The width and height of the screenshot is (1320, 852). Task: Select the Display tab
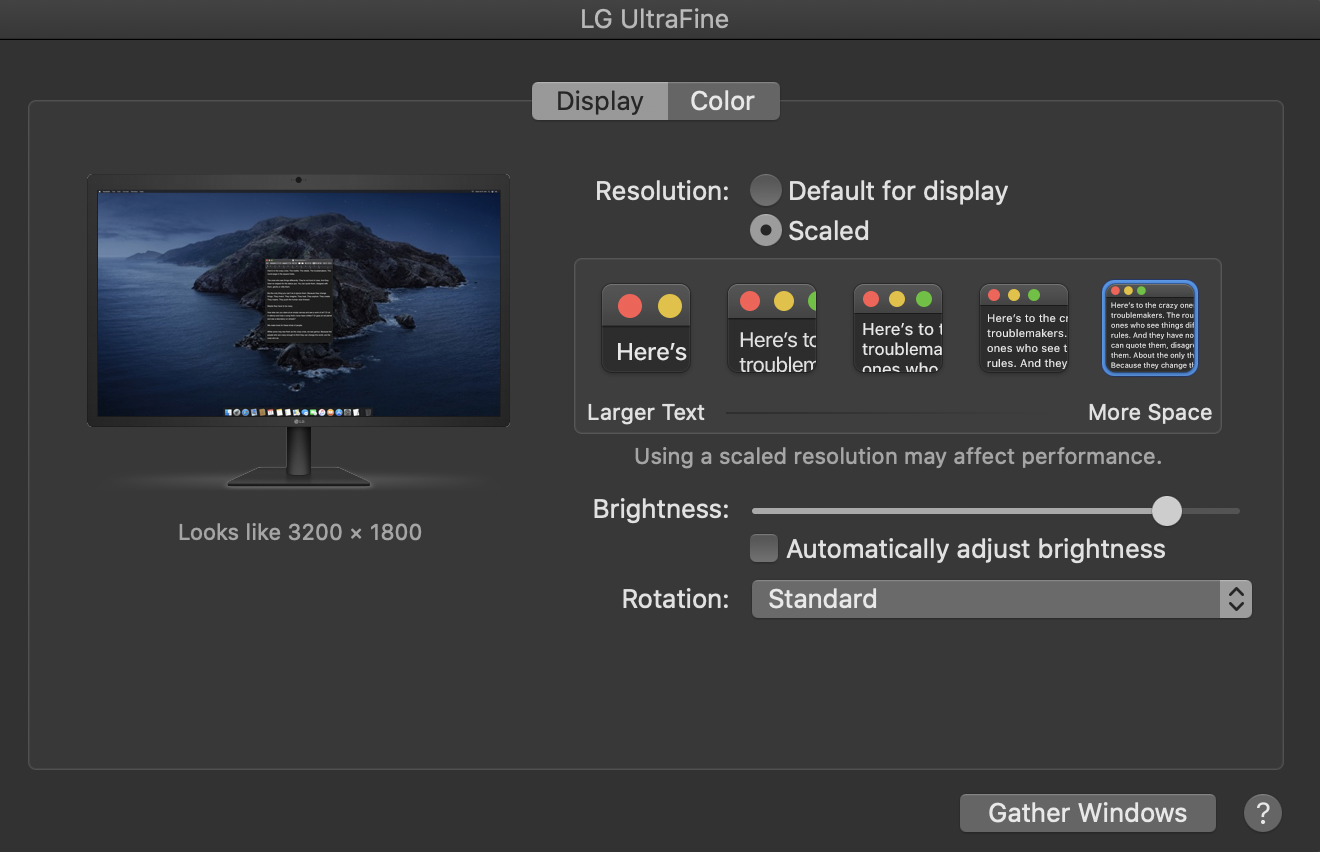[x=599, y=100]
